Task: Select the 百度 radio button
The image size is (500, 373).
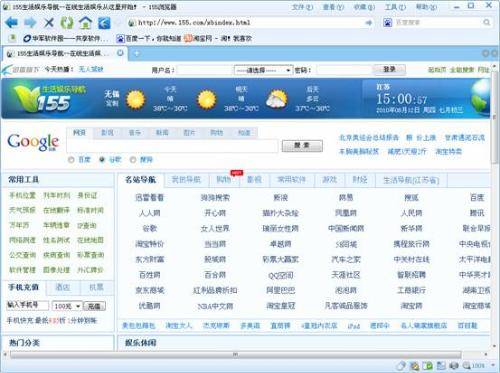Action: pos(71,160)
